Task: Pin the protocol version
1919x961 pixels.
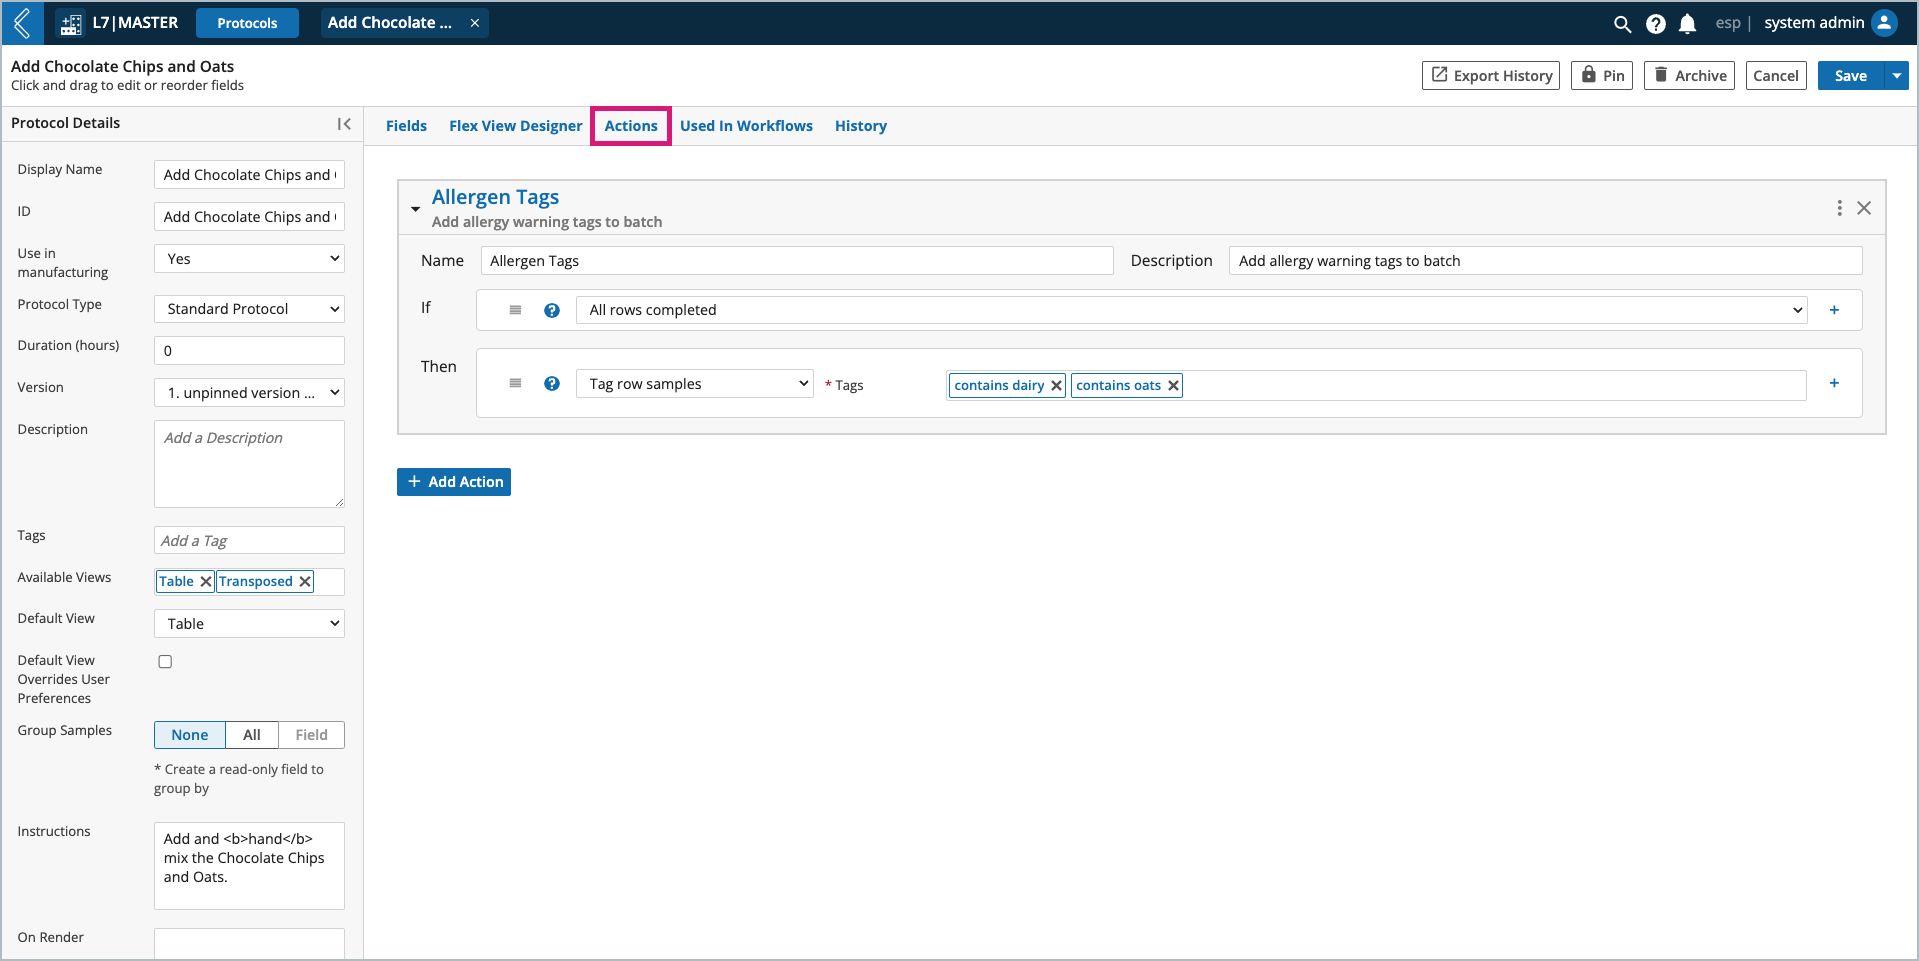Action: coord(1602,75)
